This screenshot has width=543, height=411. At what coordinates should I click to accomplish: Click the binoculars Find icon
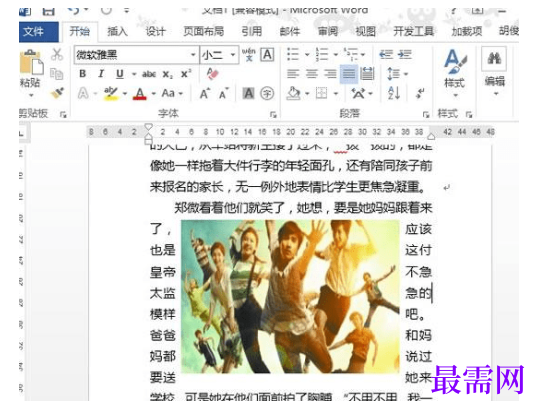494,58
